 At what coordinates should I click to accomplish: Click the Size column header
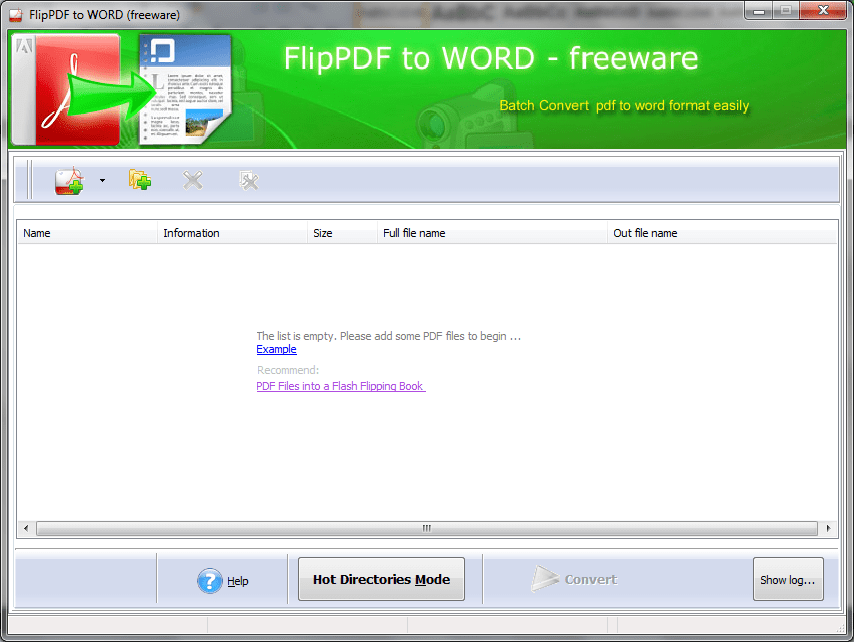[x=322, y=232]
